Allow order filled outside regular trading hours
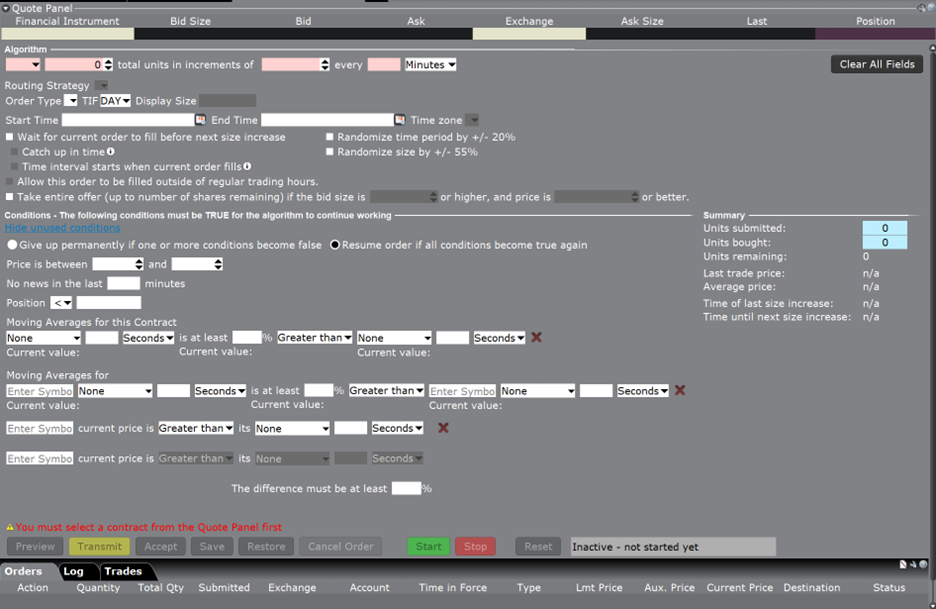The width and height of the screenshot is (936, 609). pos(10,182)
